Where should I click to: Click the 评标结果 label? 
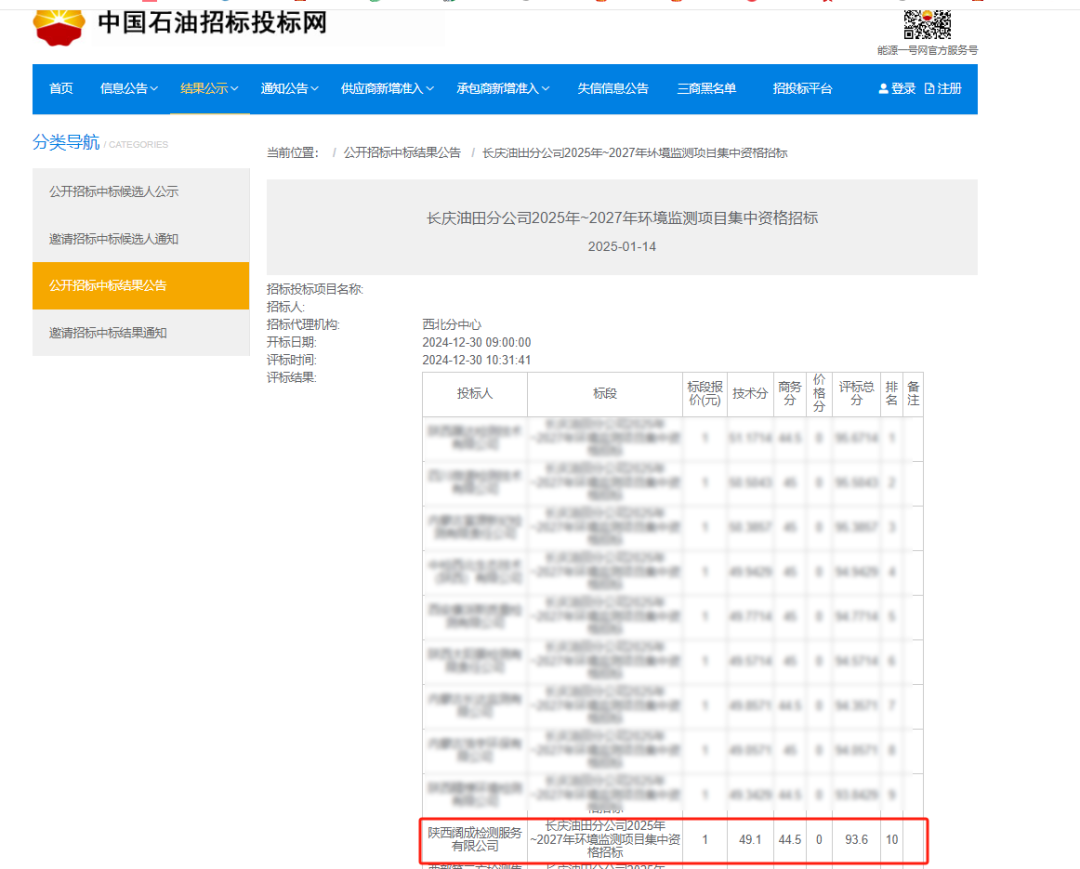point(291,378)
